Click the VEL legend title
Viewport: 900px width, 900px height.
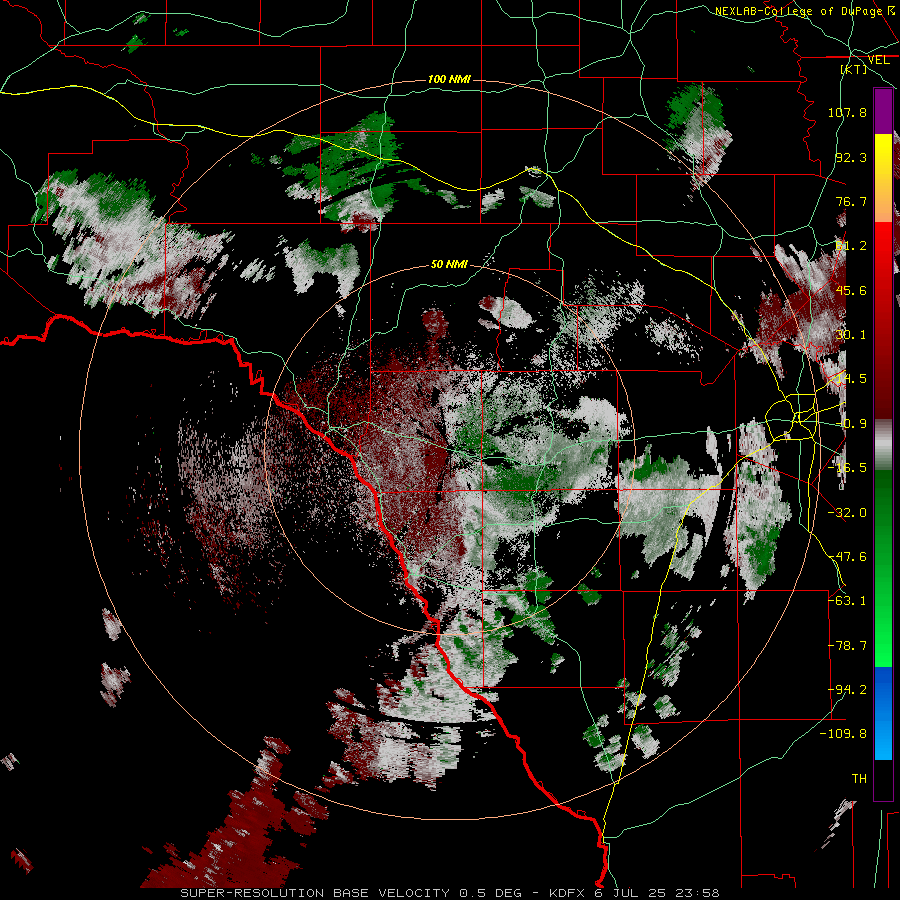[x=879, y=60]
